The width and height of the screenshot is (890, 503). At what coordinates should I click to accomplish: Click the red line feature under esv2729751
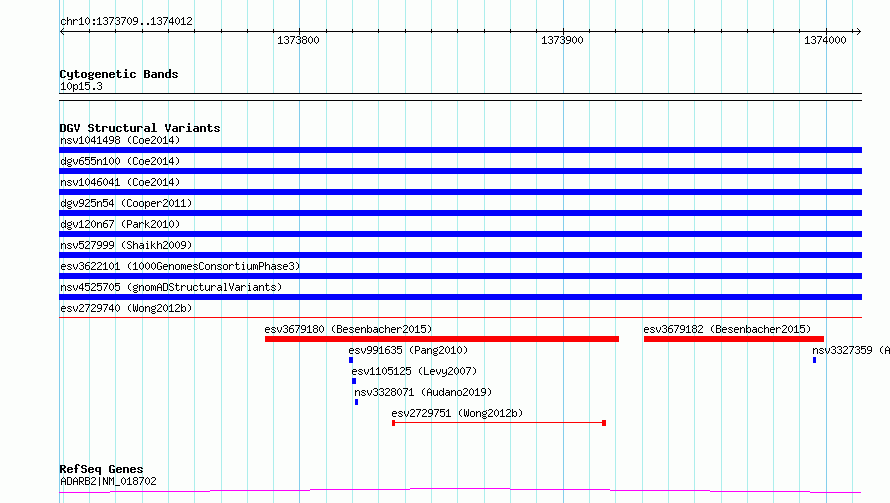pos(499,423)
